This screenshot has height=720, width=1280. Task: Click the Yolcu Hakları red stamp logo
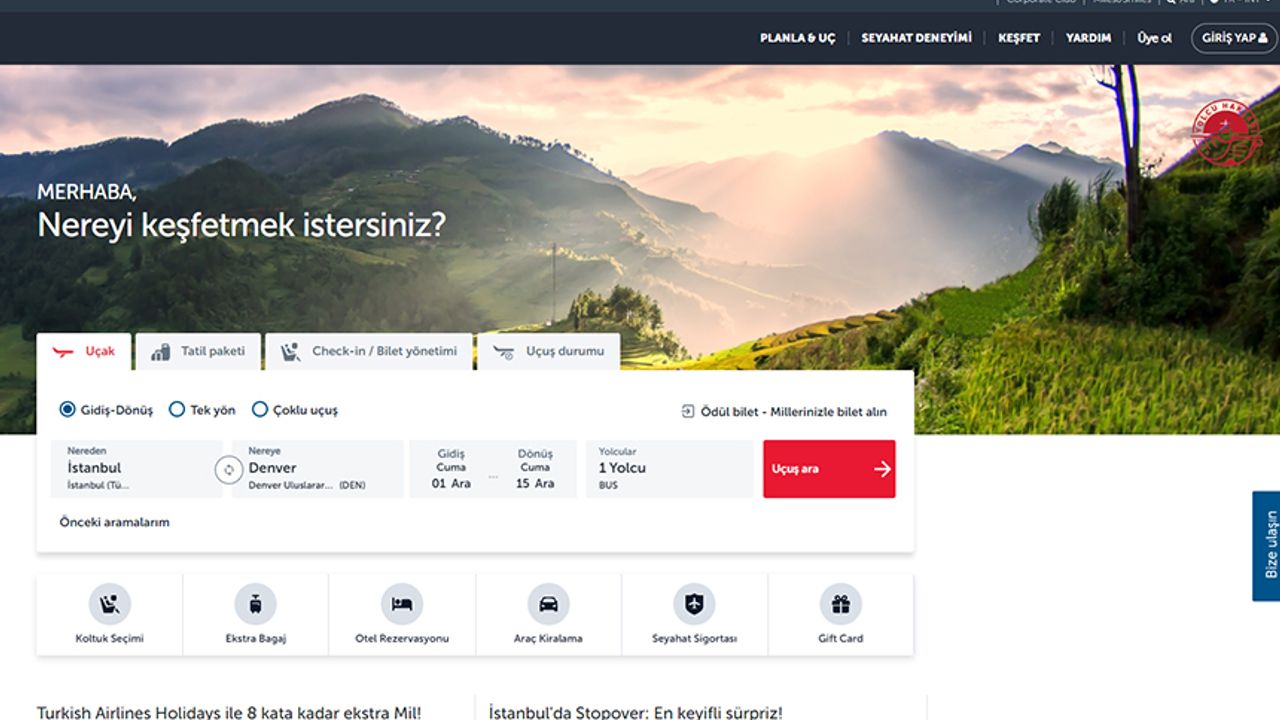coord(1226,132)
